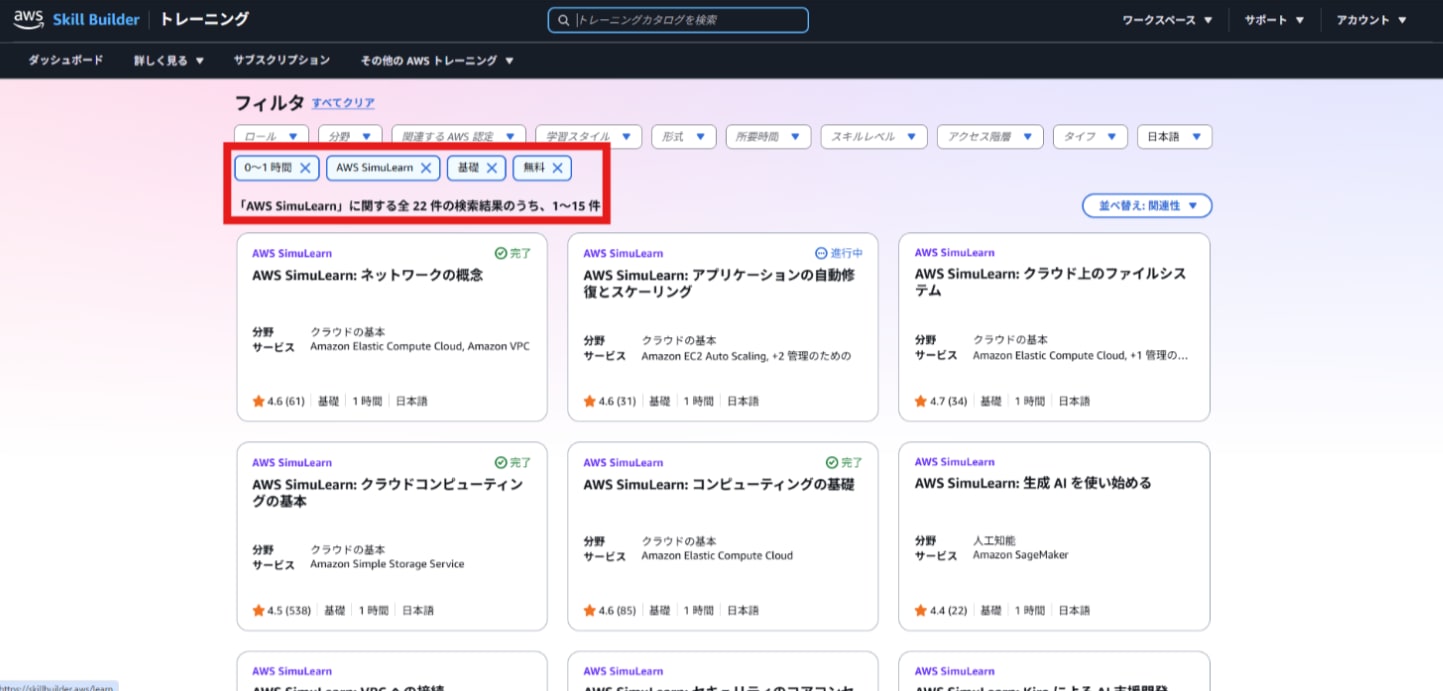Expand その他の AWS トレーニング menu
The width and height of the screenshot is (1443, 691).
437,60
